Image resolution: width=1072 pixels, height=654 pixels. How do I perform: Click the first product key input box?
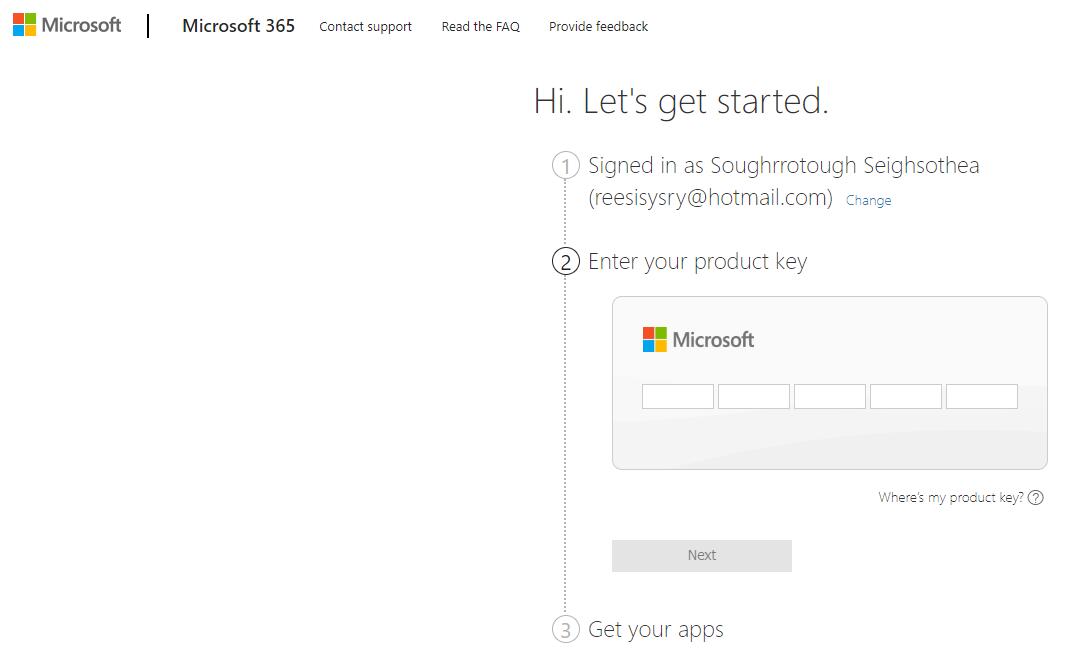pos(677,396)
